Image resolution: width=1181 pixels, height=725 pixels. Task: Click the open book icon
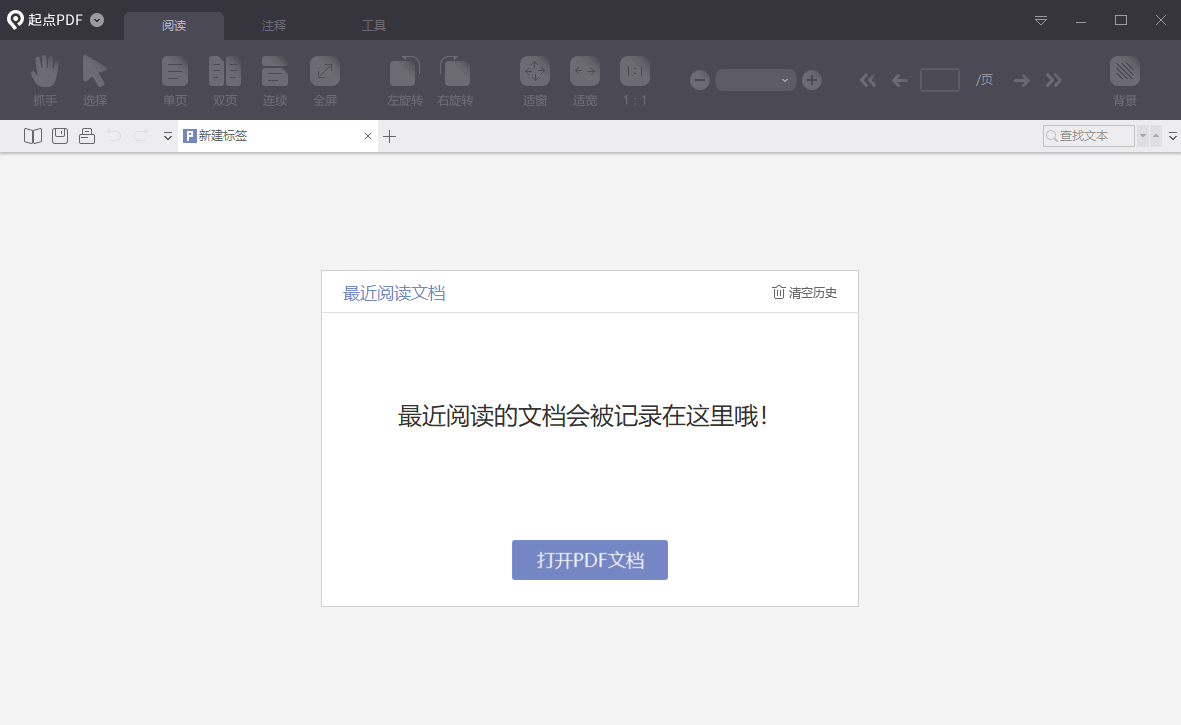pyautogui.click(x=32, y=136)
